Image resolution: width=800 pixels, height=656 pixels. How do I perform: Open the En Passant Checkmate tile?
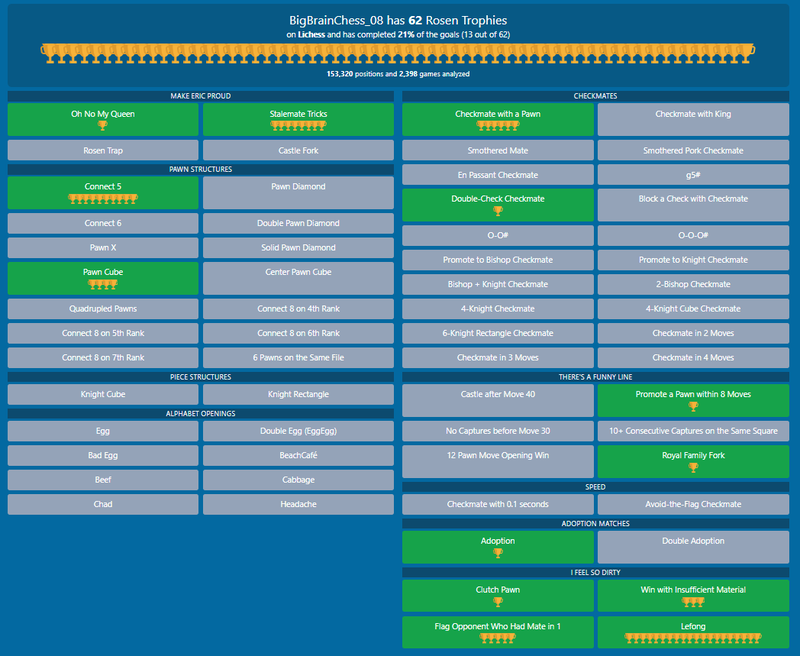pyautogui.click(x=498, y=175)
